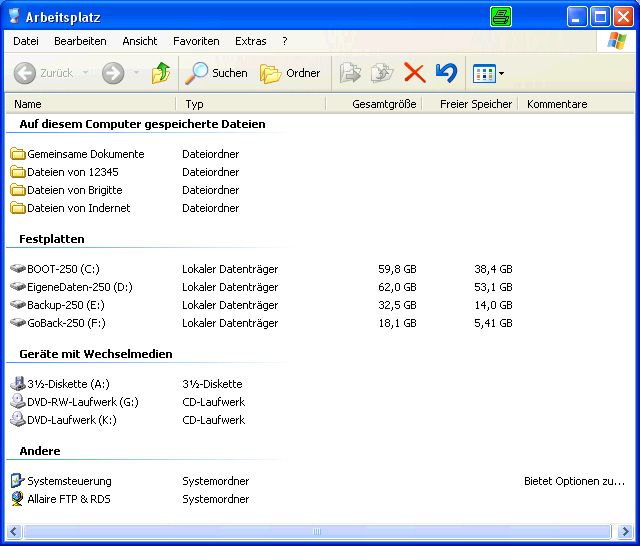
Task: Expand the Zurück history dropdown arrow
Action: click(x=85, y=73)
